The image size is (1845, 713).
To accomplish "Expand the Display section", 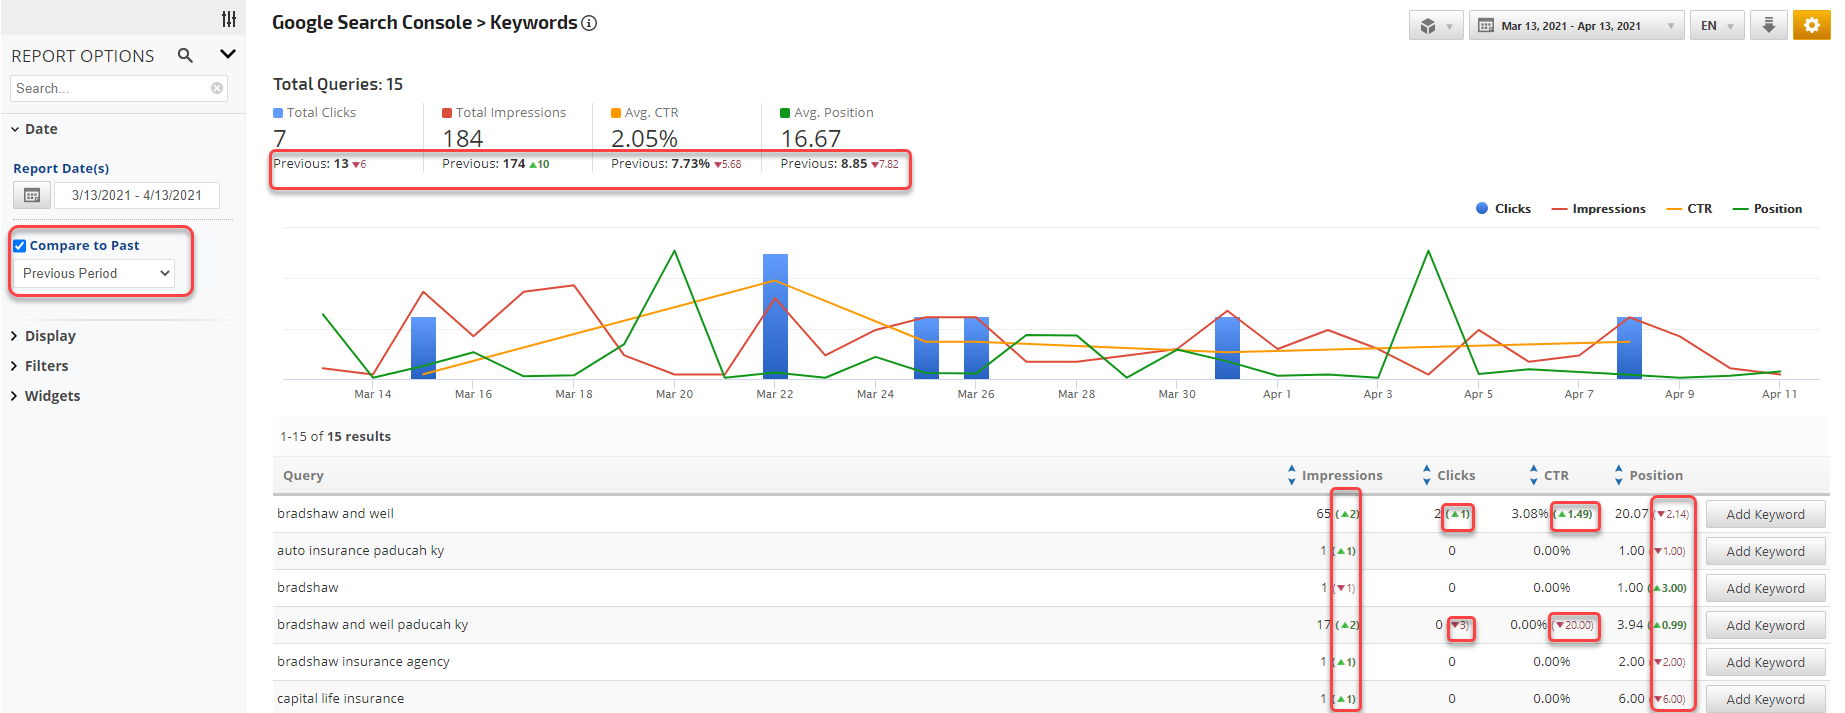I will (50, 336).
